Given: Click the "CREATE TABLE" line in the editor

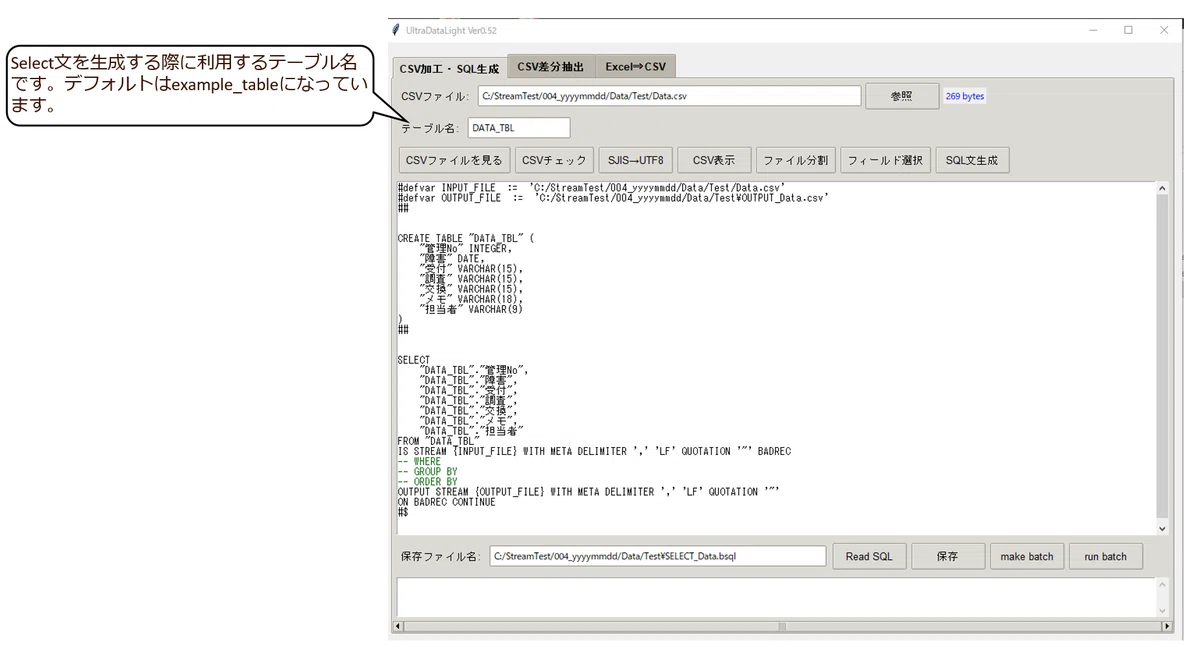Looking at the screenshot, I should click(x=467, y=238).
